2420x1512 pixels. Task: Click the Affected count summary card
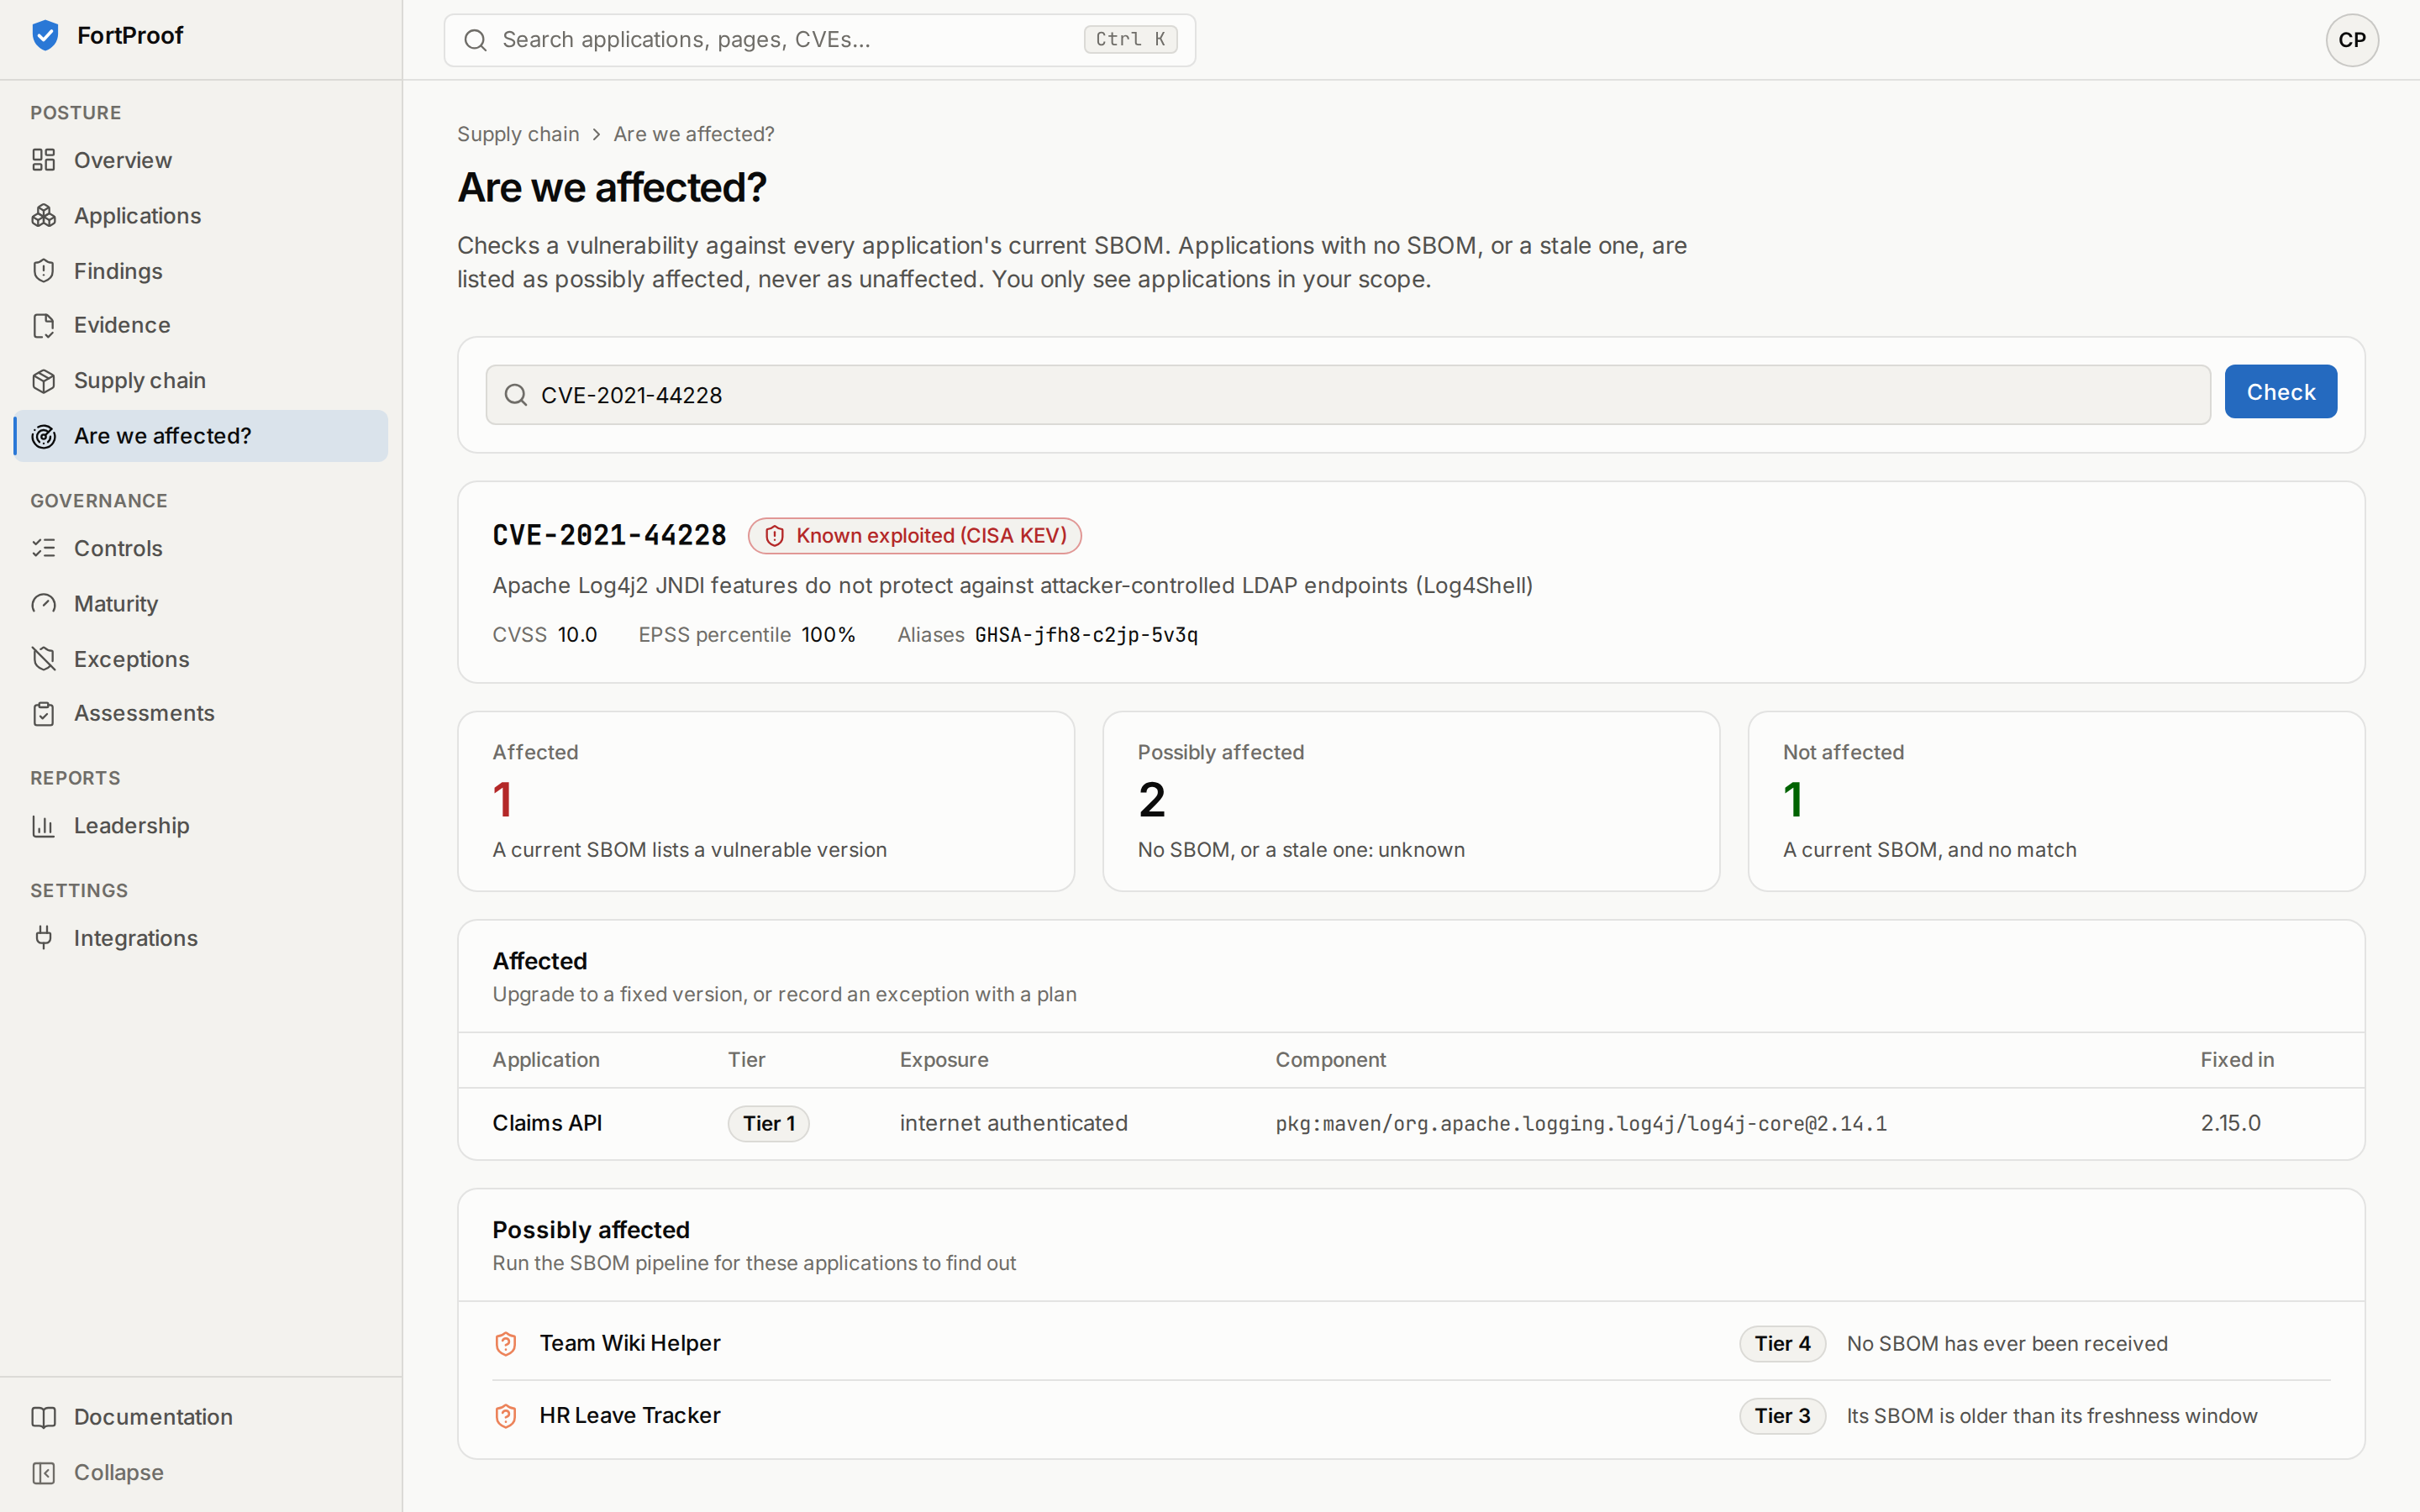tap(766, 801)
